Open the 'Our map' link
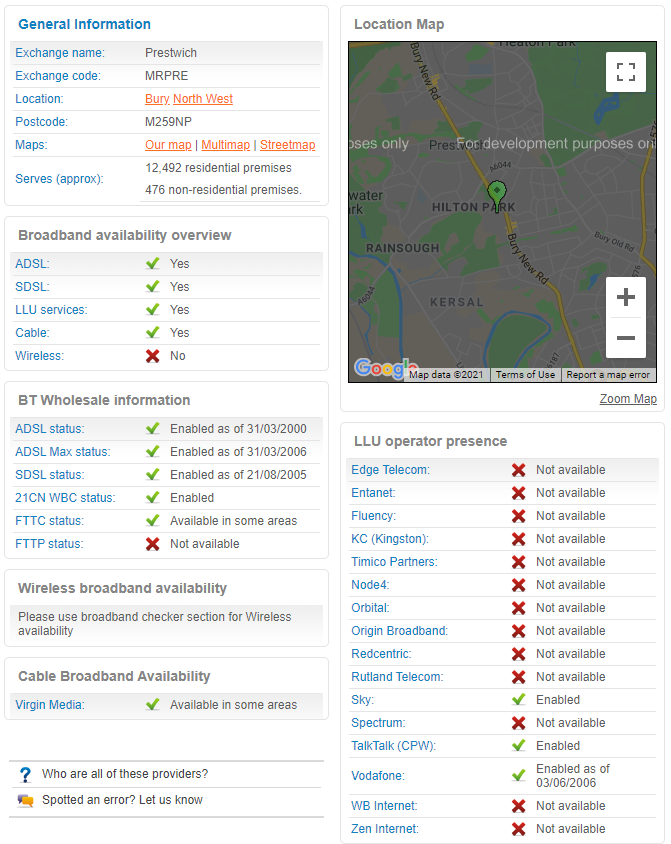This screenshot has width=671, height=844. [168, 145]
